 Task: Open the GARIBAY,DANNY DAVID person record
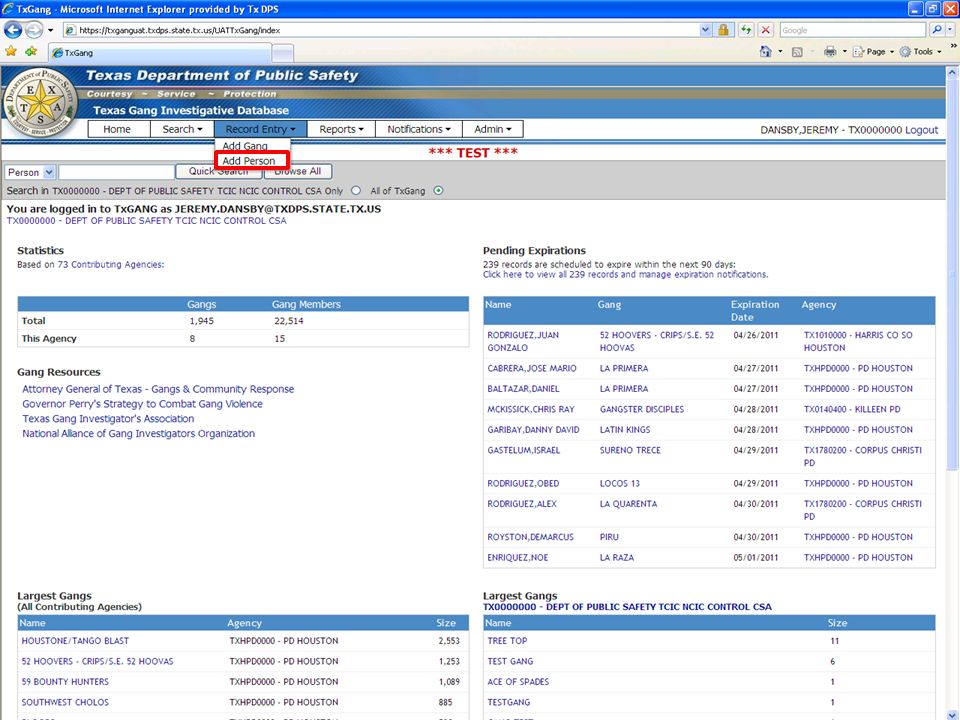(533, 430)
